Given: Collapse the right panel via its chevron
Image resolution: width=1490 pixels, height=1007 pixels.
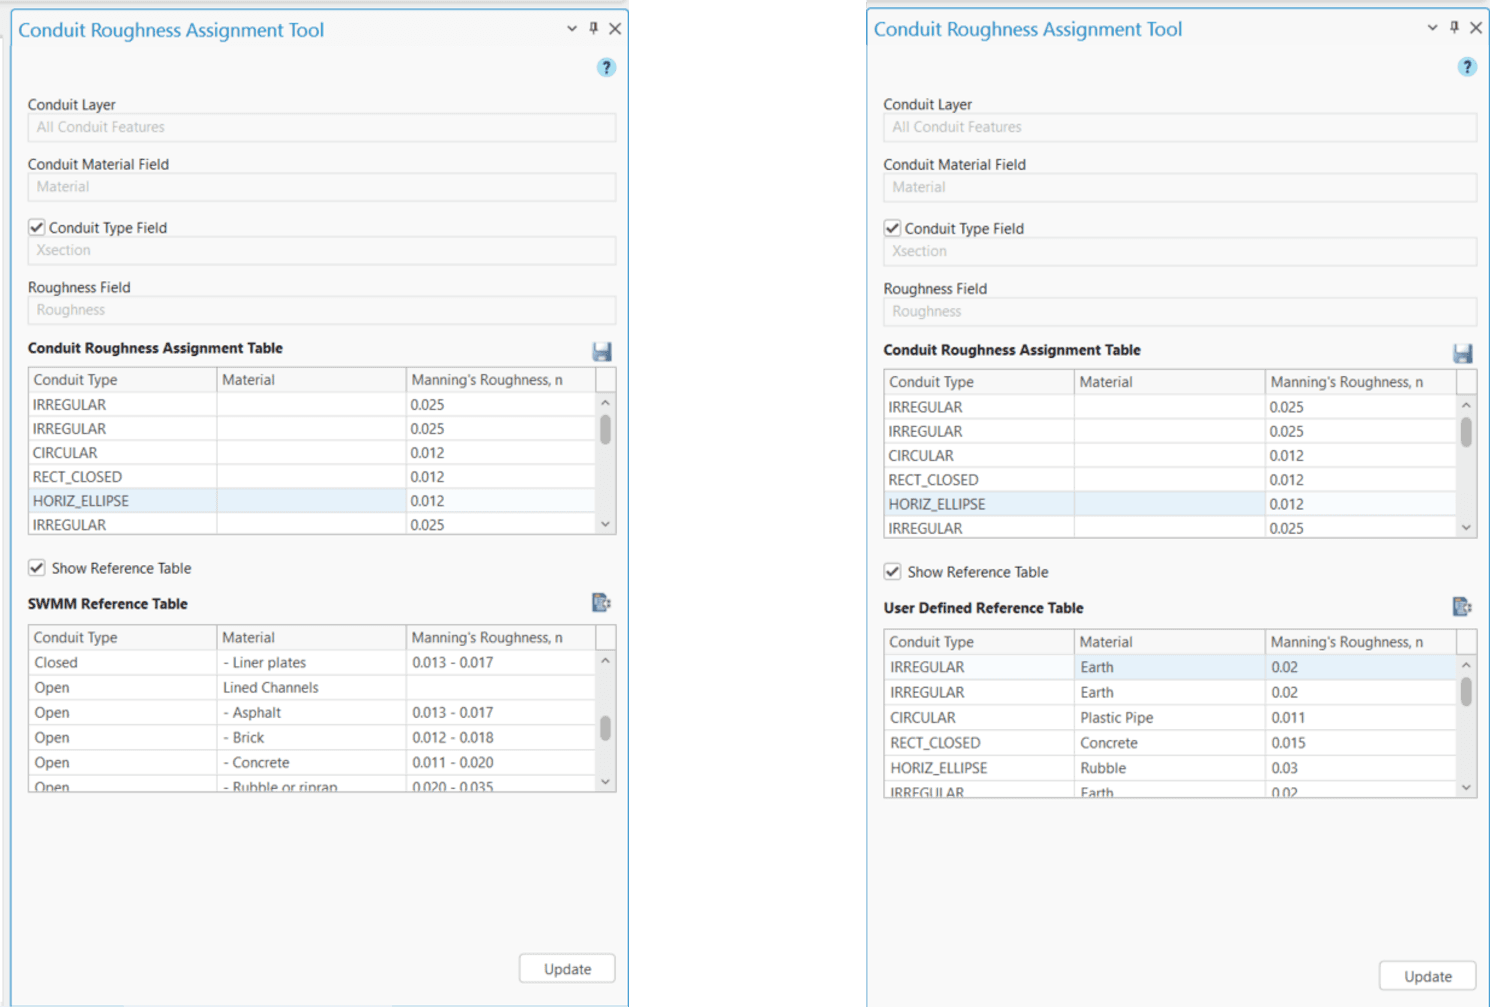Looking at the screenshot, I should 1432,28.
